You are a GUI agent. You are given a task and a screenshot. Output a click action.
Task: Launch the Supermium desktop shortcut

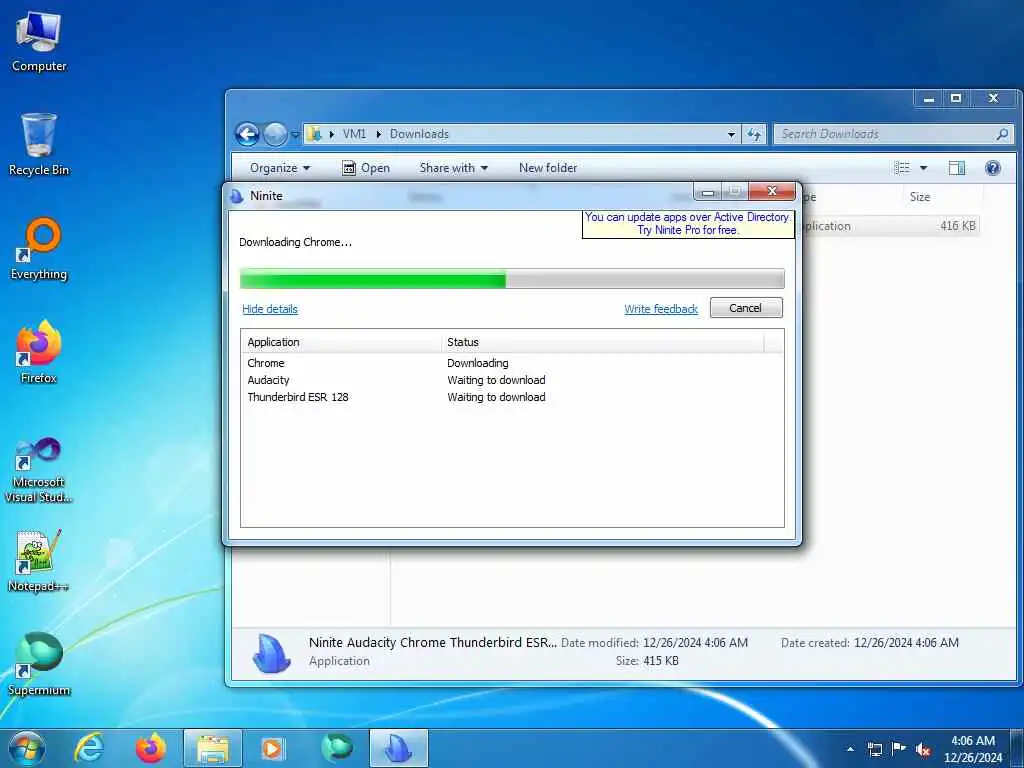tap(39, 664)
